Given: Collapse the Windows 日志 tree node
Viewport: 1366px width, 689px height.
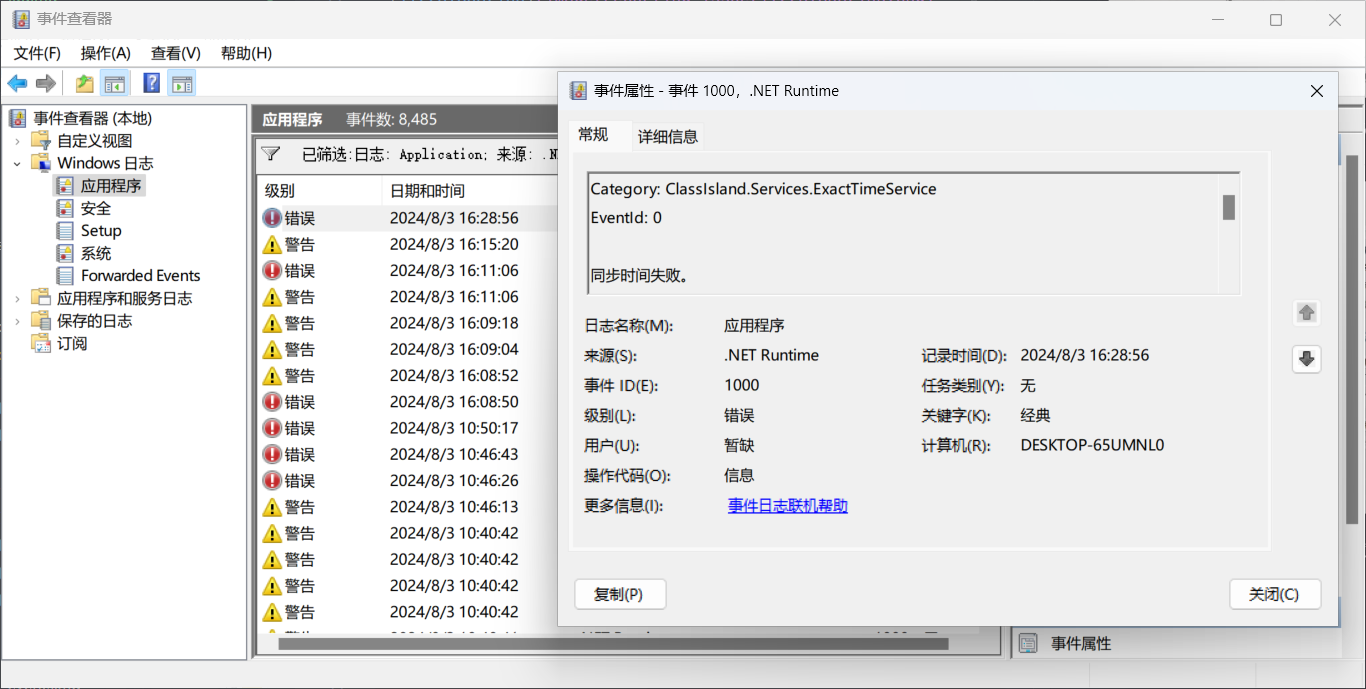Looking at the screenshot, I should [17, 163].
